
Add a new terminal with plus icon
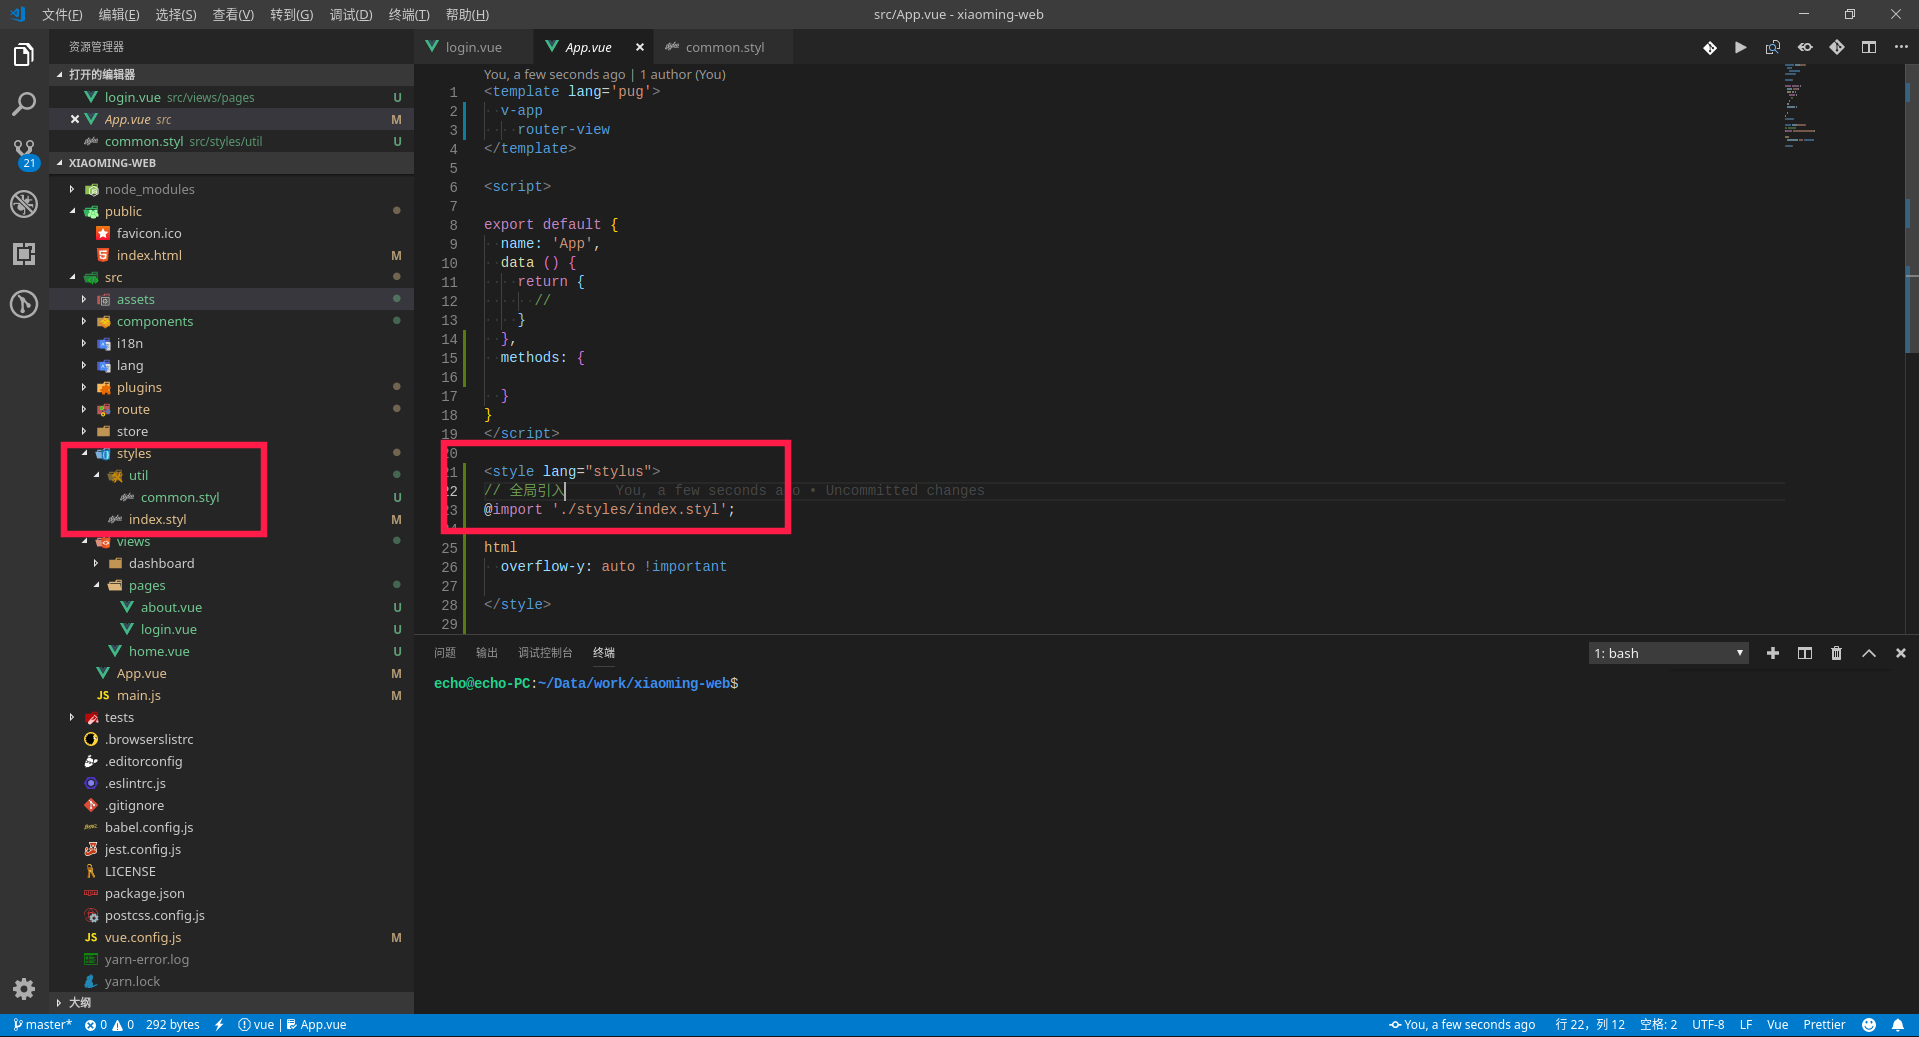pos(1773,653)
